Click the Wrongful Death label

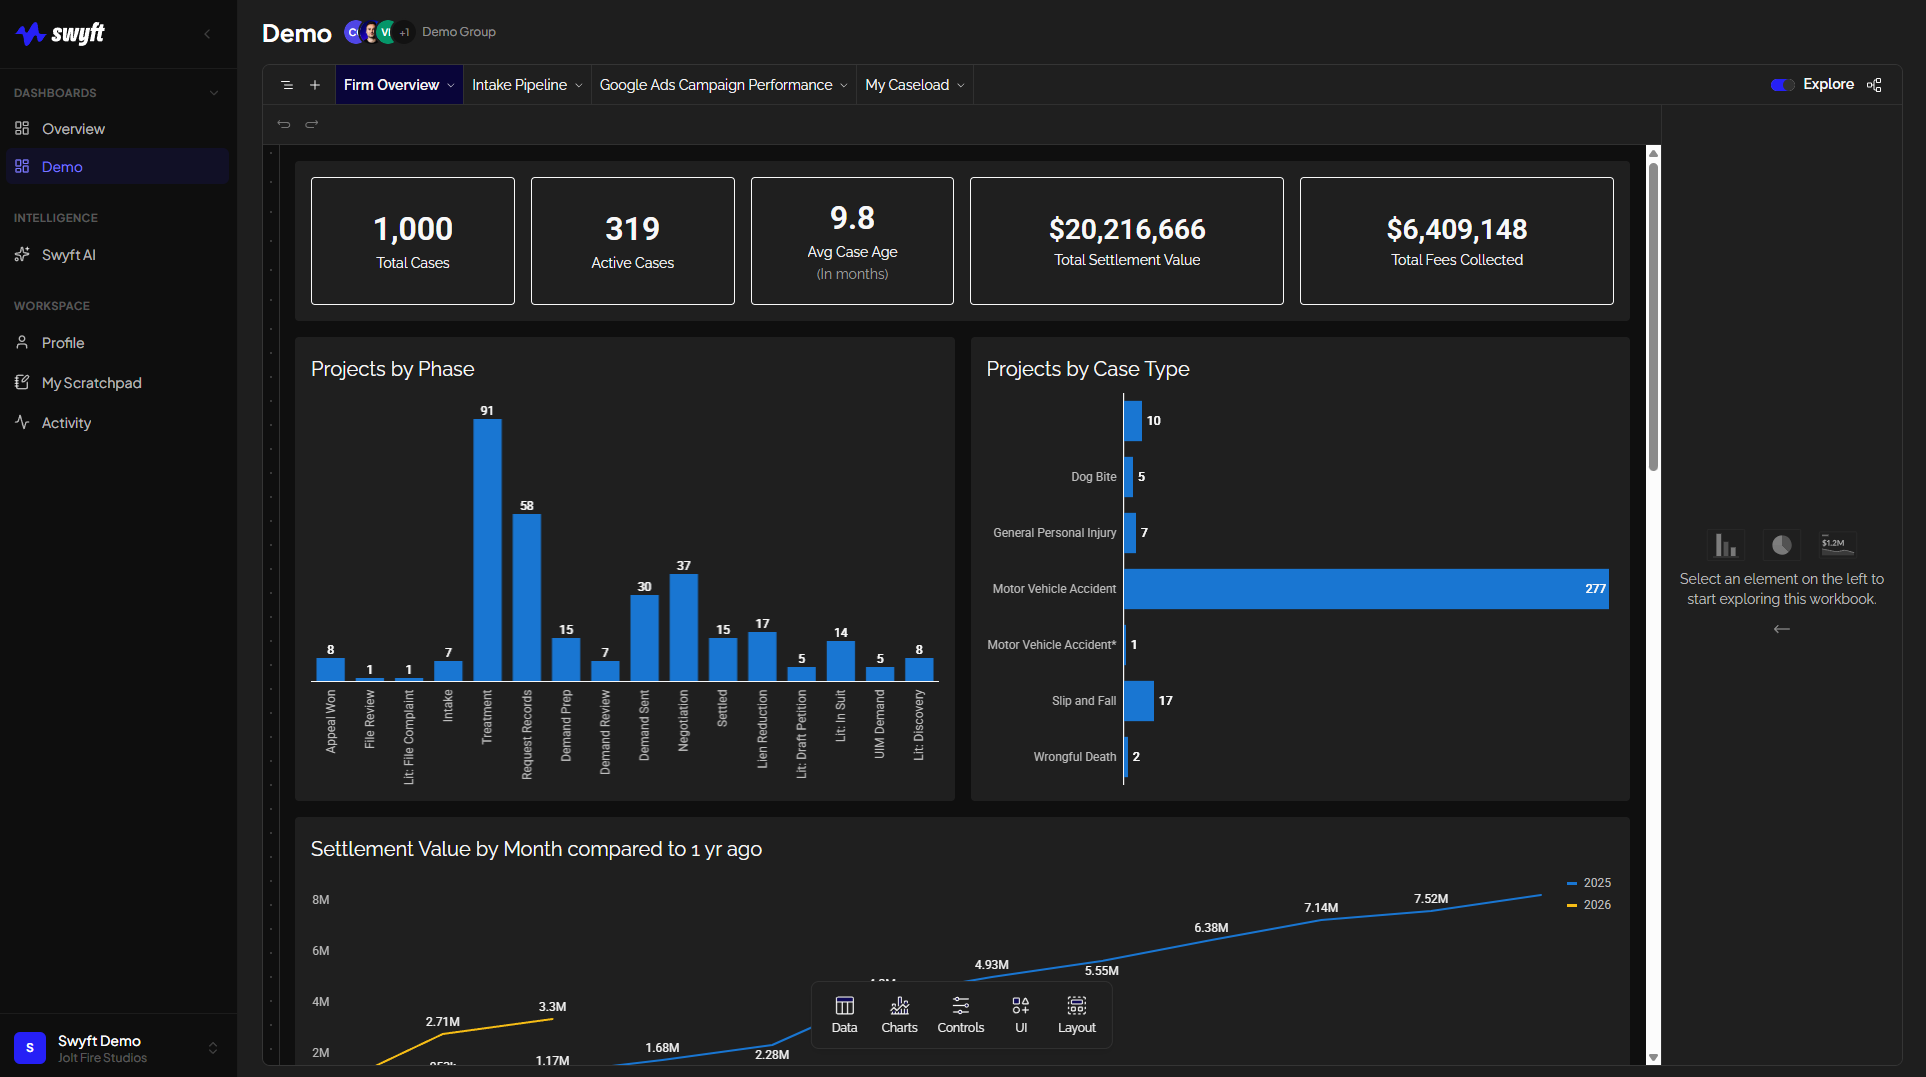1074,757
